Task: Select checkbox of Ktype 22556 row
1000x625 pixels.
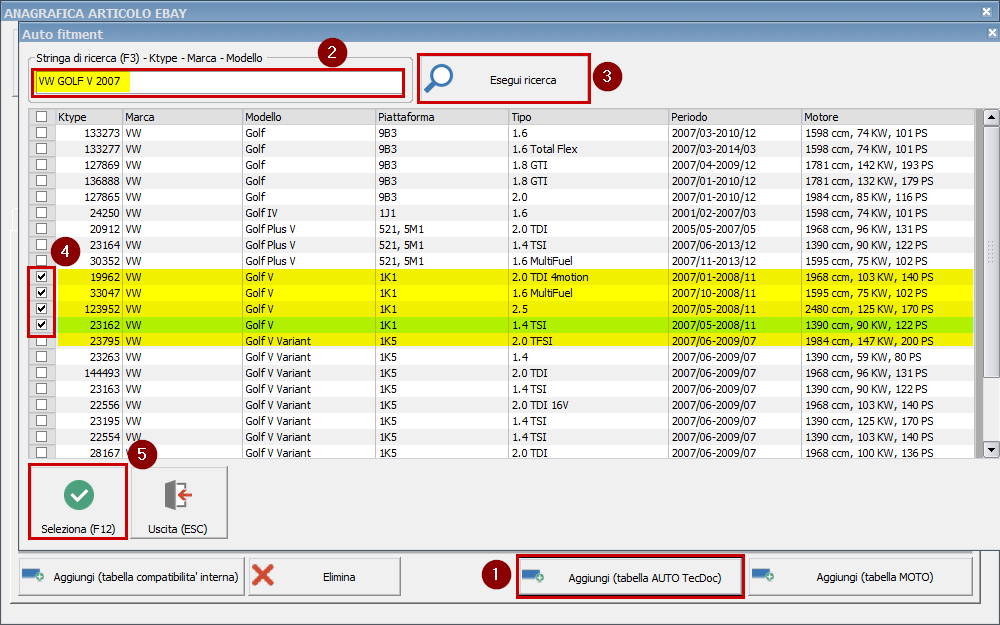Action: point(41,404)
